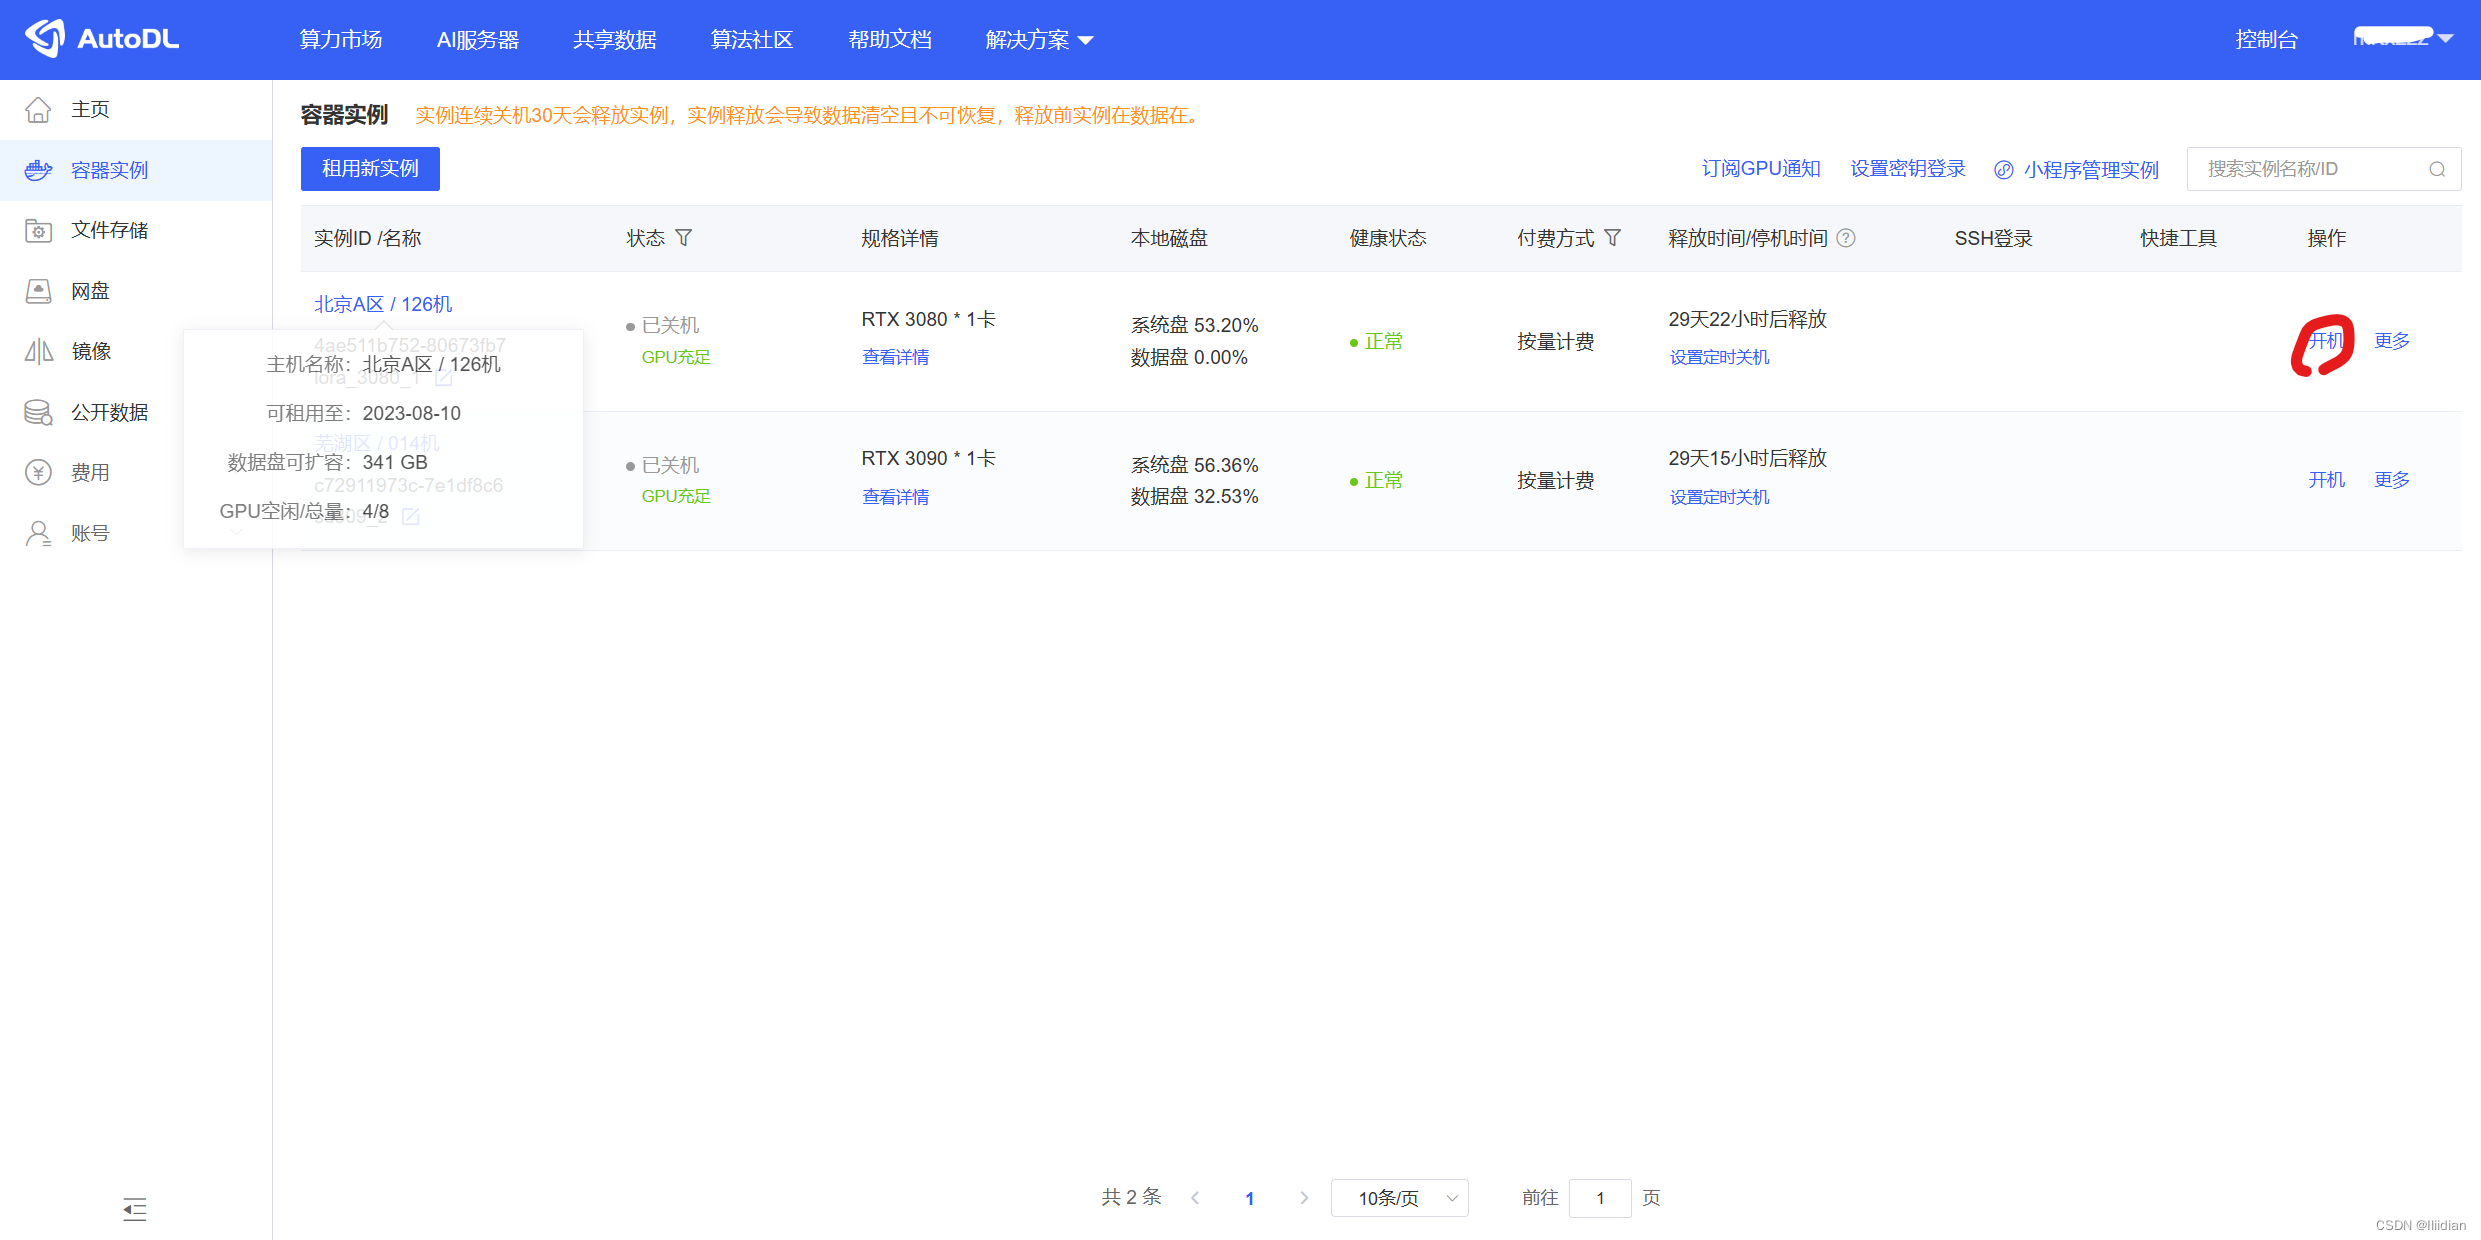Viewport: 2481px width, 1240px height.
Task: Click the file storage sidebar icon
Action: 38,231
